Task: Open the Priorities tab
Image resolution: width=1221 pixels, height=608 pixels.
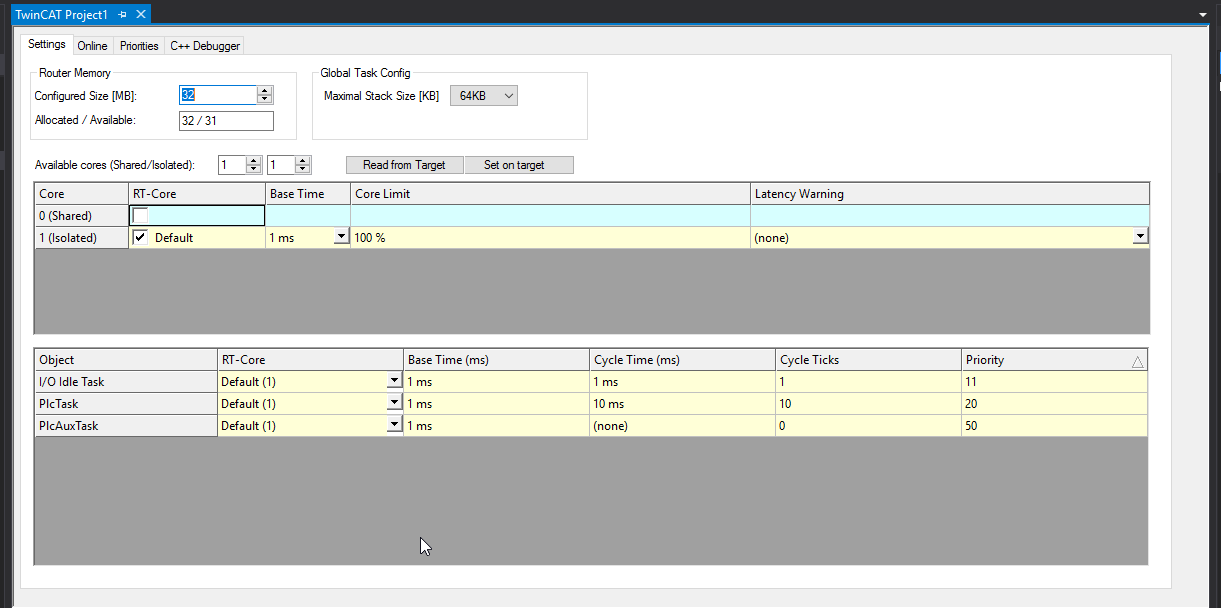Action: pos(139,46)
